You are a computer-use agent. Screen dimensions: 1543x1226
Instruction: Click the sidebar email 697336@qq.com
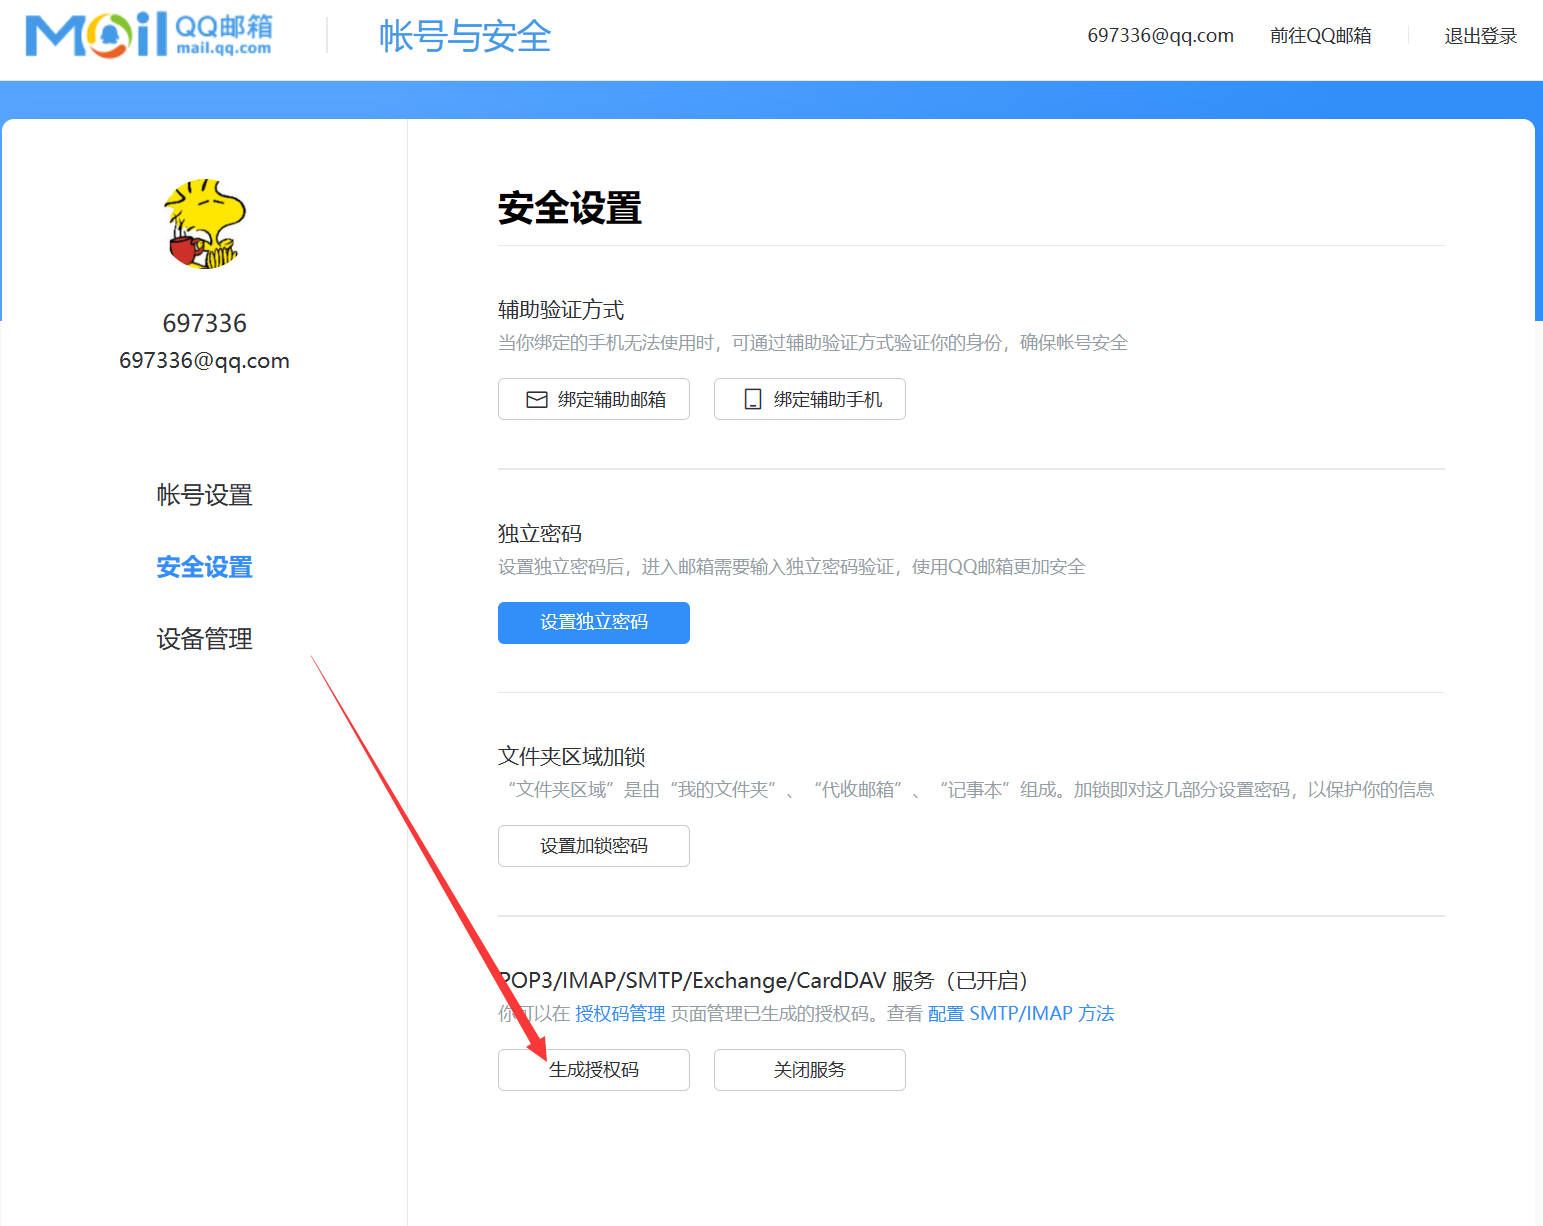tap(205, 361)
